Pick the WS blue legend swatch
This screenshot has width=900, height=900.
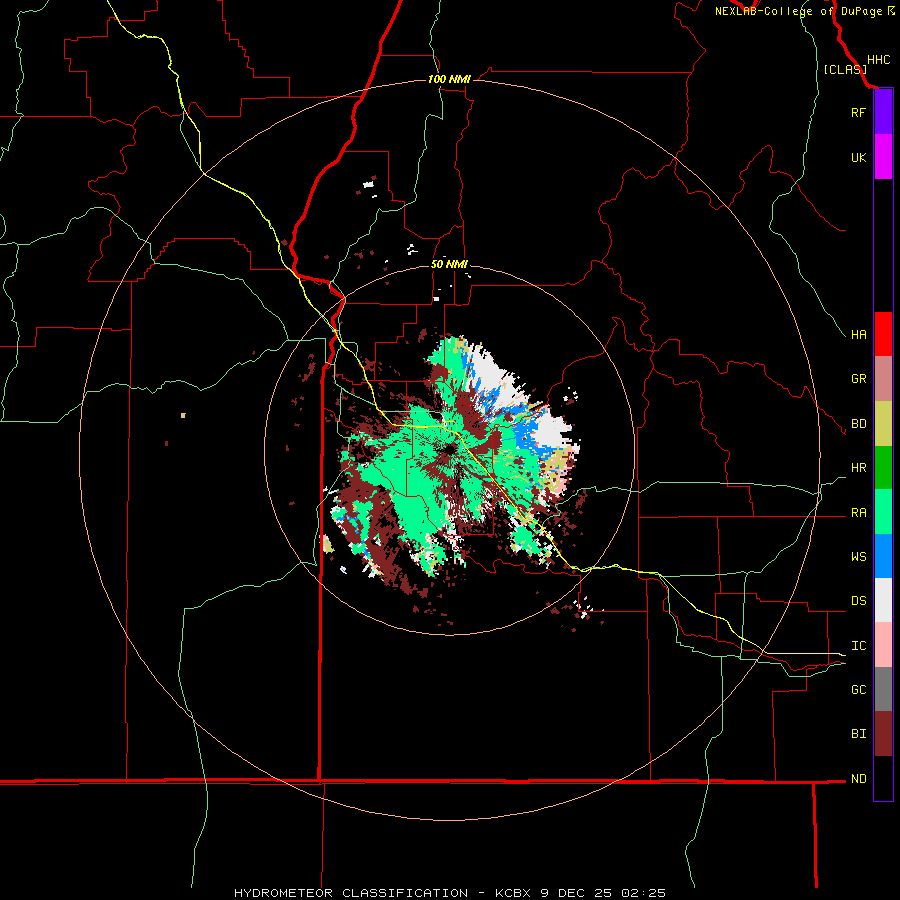click(883, 556)
